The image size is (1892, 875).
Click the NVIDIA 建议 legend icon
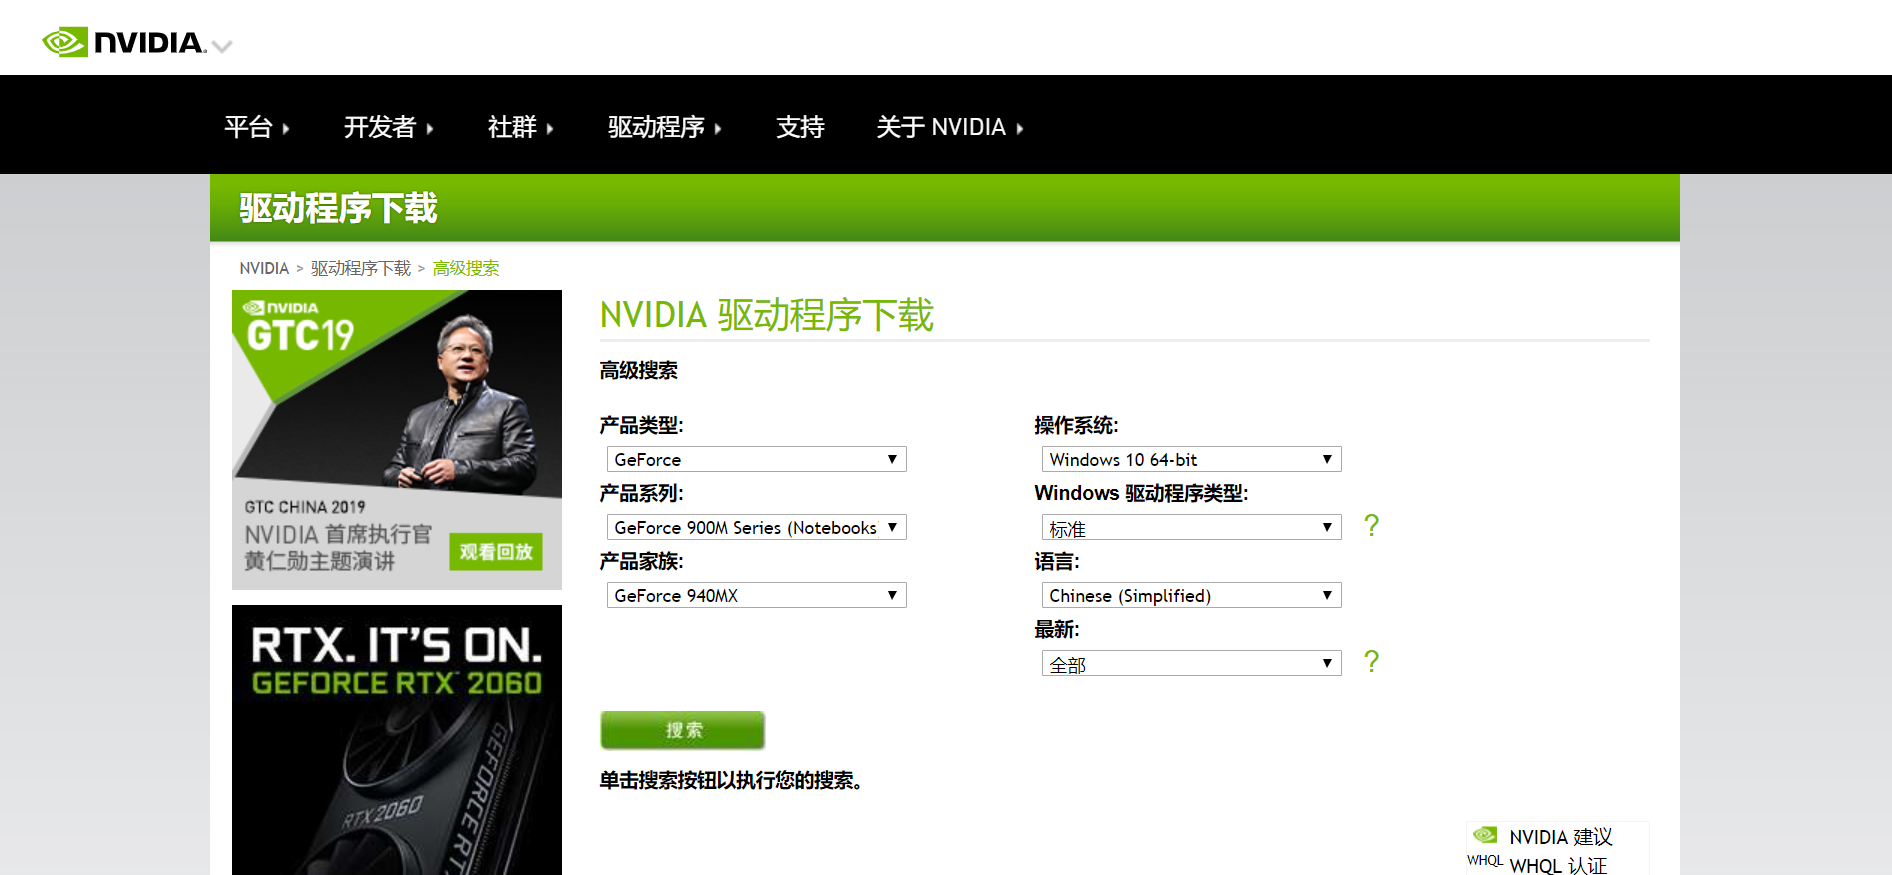(x=1485, y=835)
